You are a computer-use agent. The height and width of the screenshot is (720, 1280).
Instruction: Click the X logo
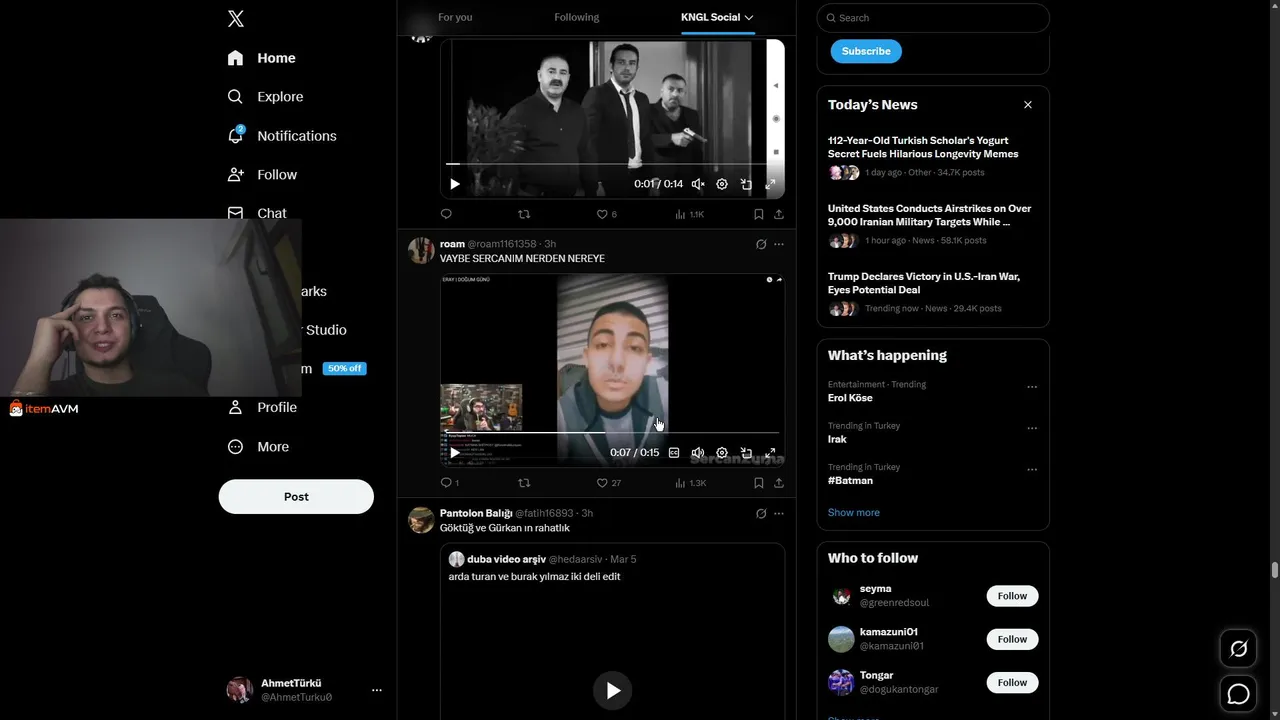(x=236, y=18)
